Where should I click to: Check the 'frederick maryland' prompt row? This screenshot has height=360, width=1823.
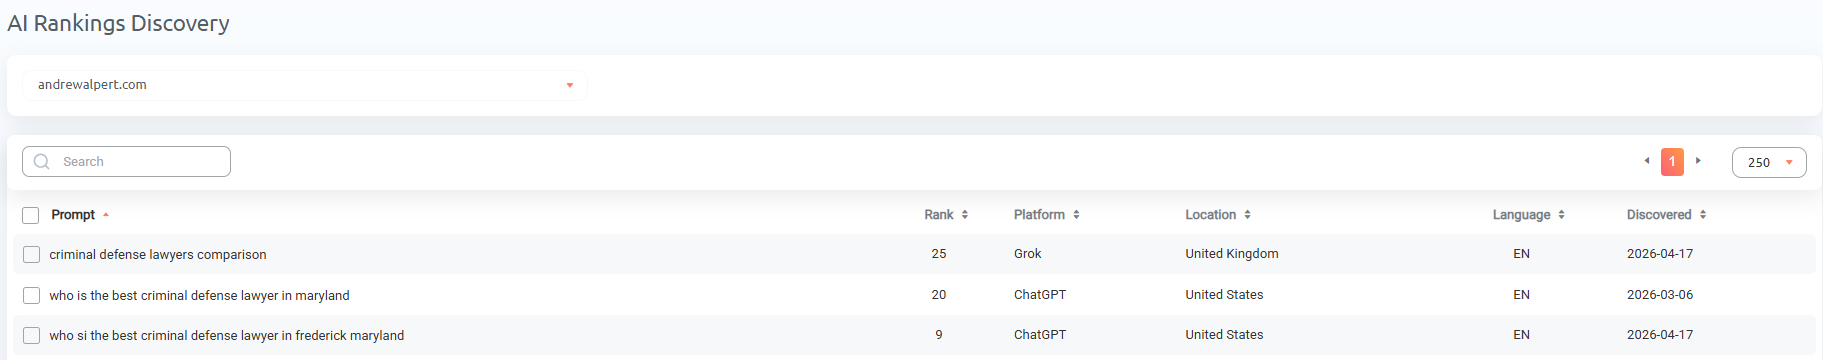pyautogui.click(x=31, y=335)
